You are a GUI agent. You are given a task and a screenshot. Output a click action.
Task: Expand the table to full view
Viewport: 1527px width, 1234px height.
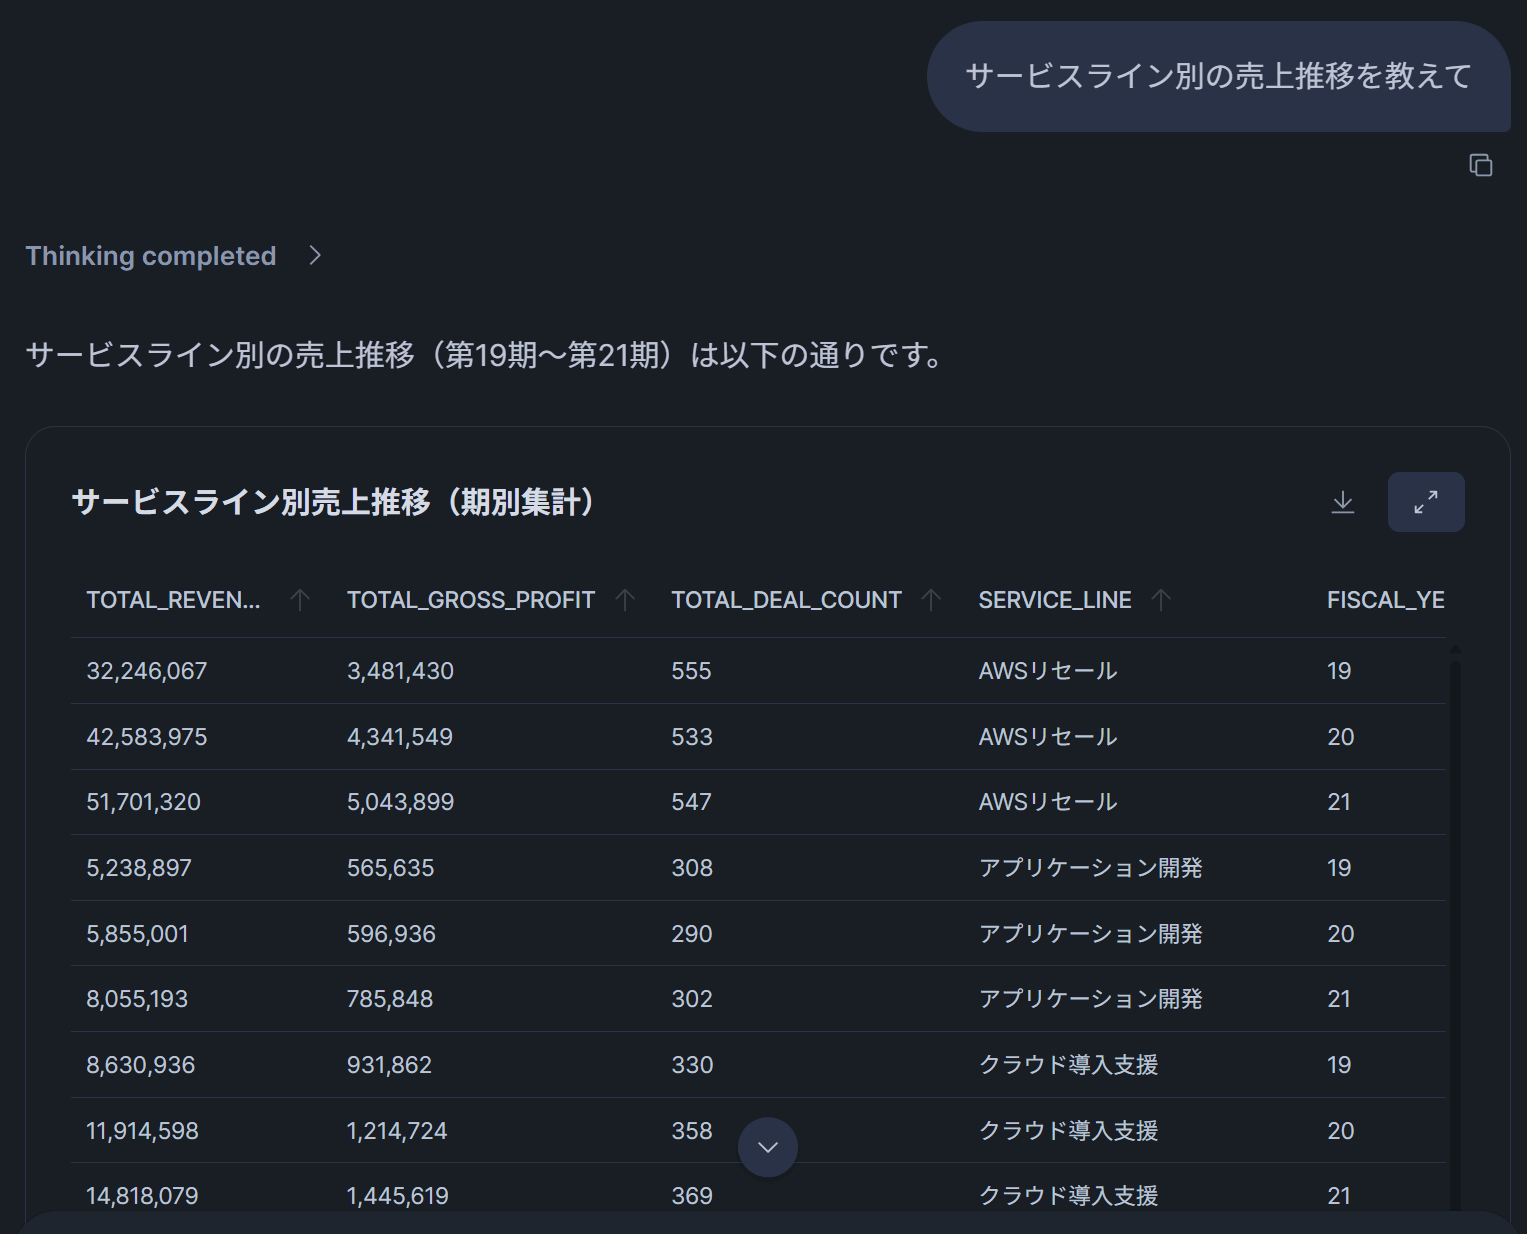[x=1425, y=502]
